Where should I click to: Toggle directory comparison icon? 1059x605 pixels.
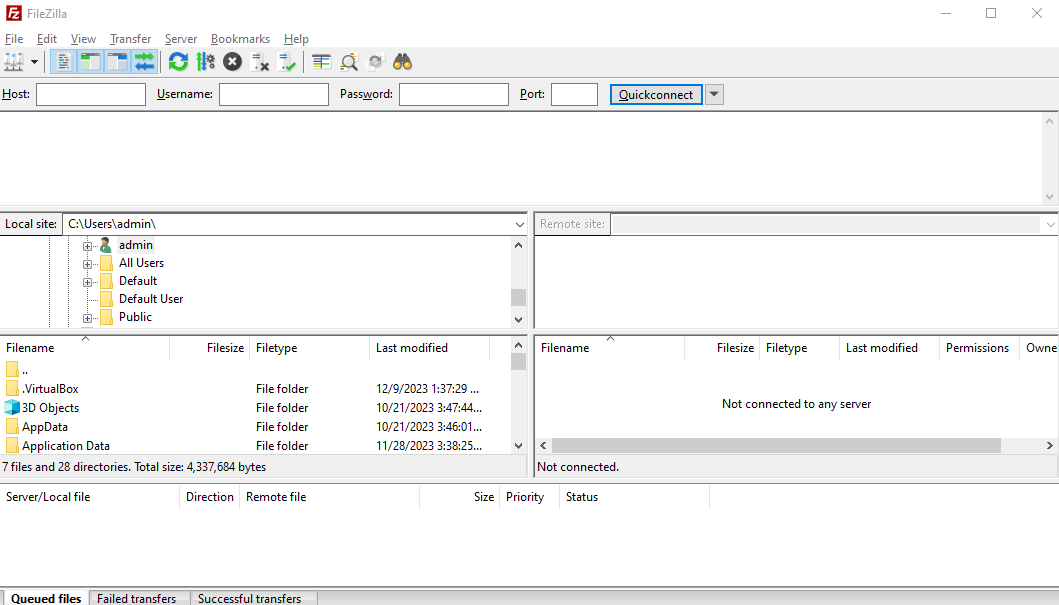coord(348,62)
